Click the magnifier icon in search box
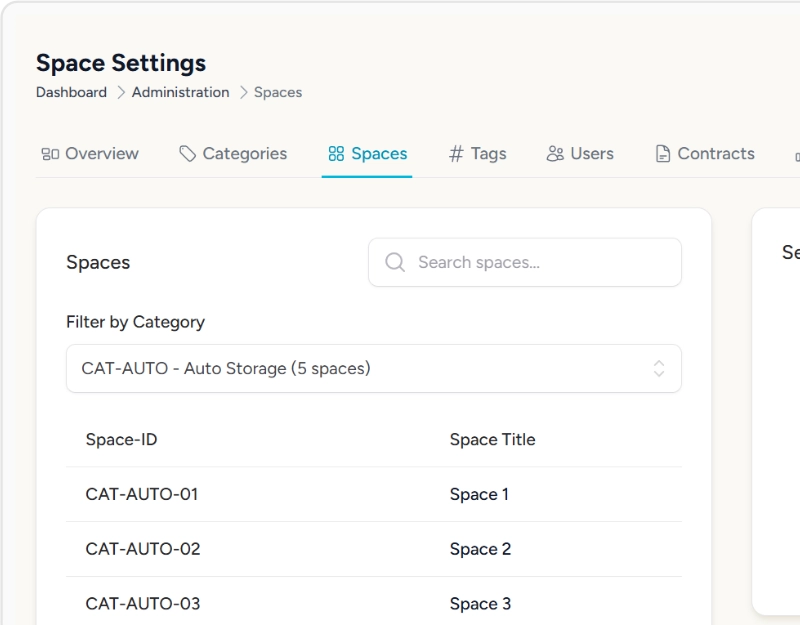800x625 pixels. tap(395, 262)
